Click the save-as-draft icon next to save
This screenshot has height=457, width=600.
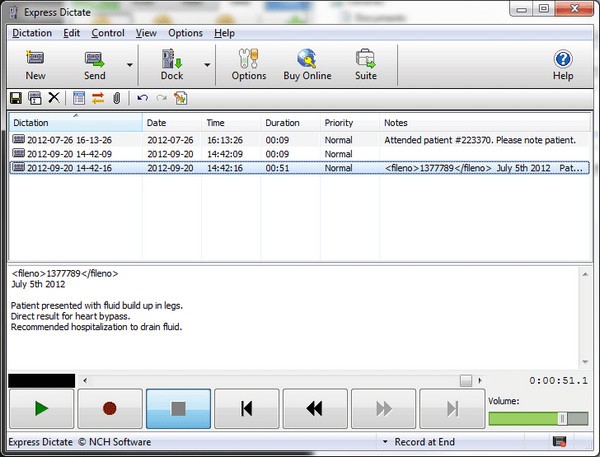[35, 98]
